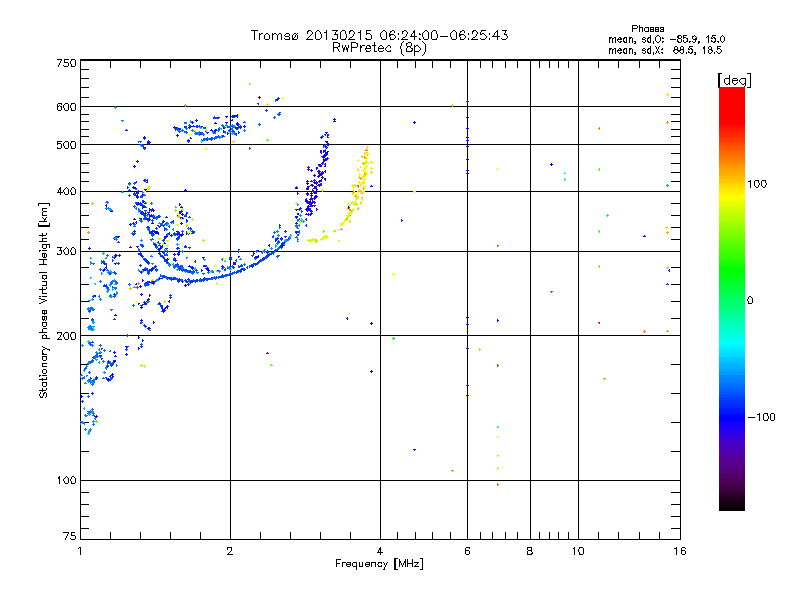Screen dimensions: 800x600
Task: Click the 'mean, sd,O: -85.9, 15.0' line
Action: click(666, 39)
